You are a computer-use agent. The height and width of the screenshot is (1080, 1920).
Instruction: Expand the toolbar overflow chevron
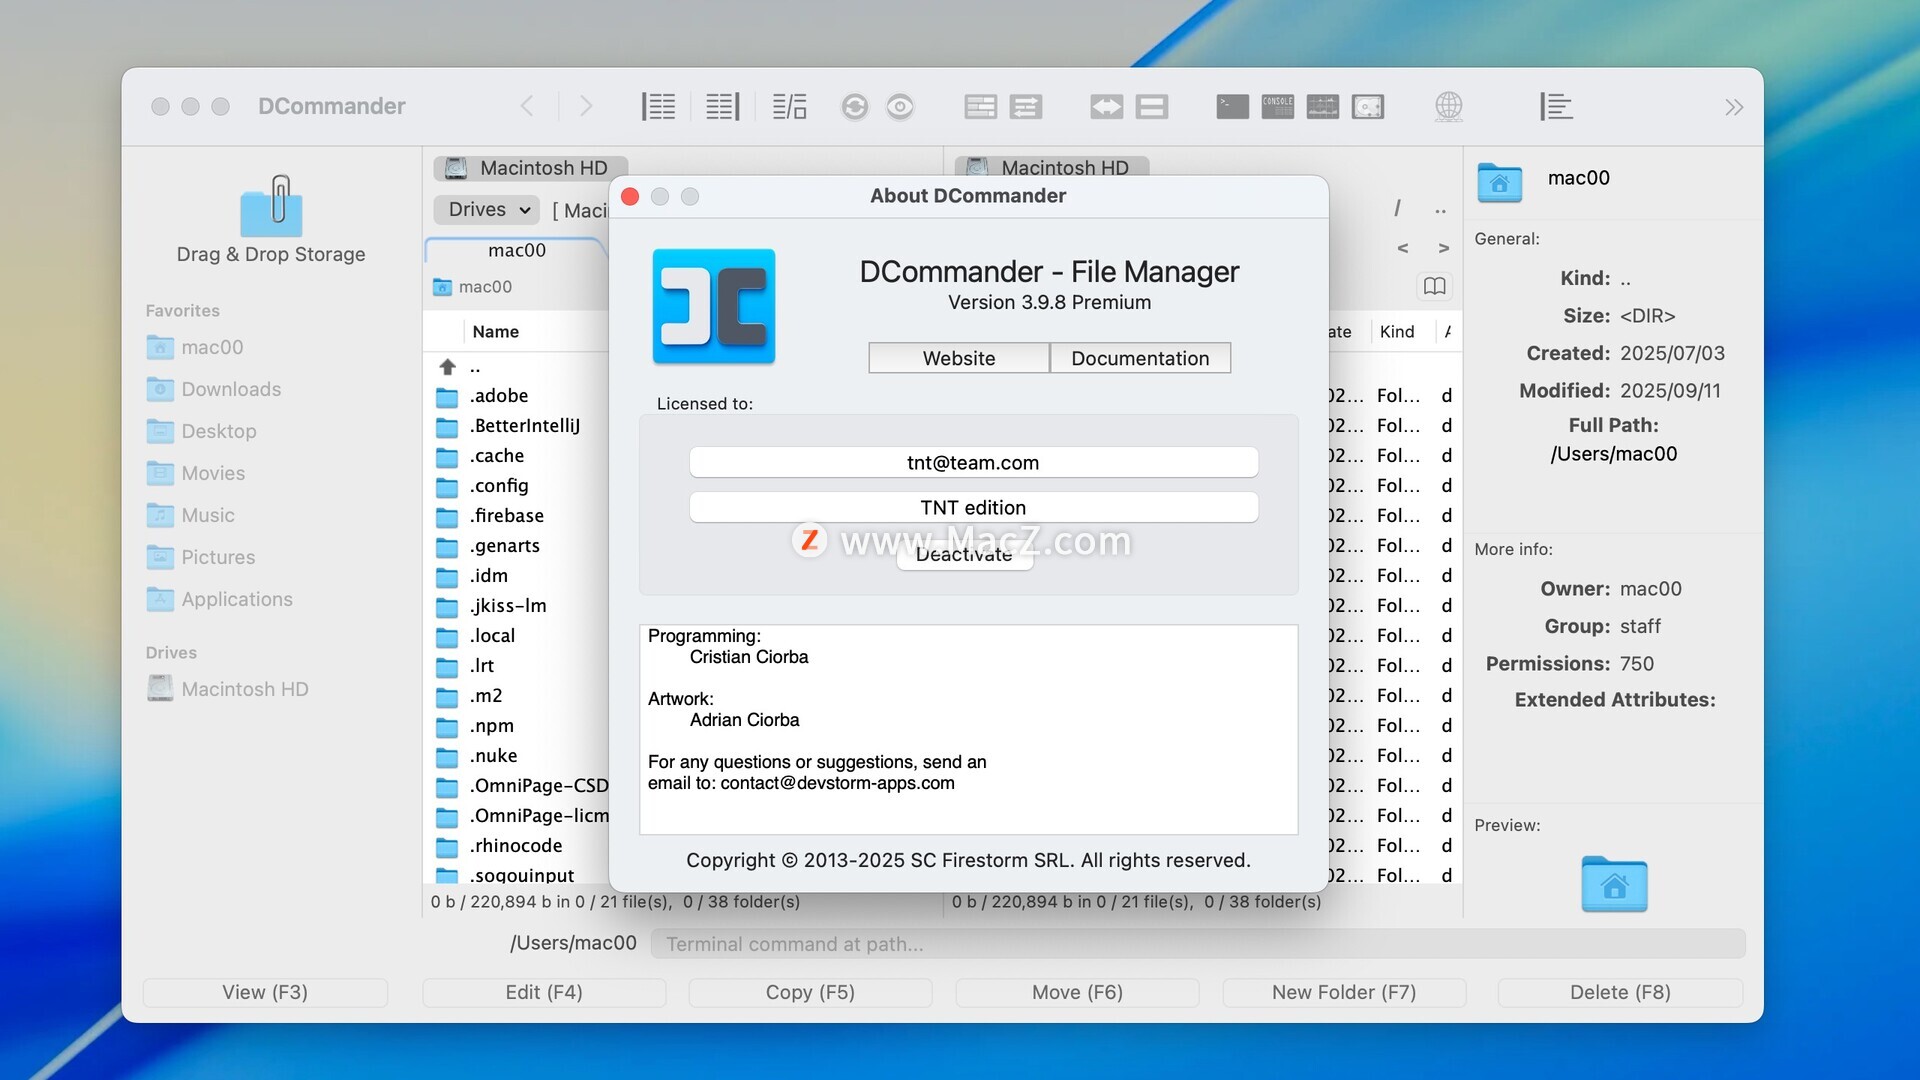pos(1734,107)
